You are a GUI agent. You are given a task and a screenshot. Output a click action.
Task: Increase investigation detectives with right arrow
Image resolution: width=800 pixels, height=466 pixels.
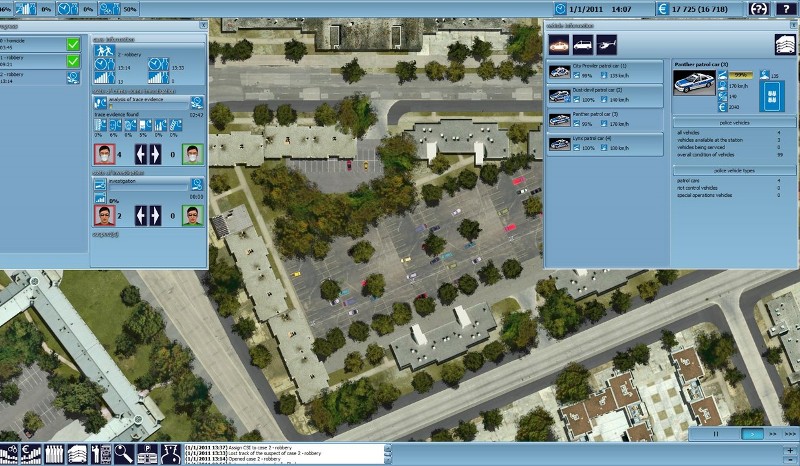(155, 214)
